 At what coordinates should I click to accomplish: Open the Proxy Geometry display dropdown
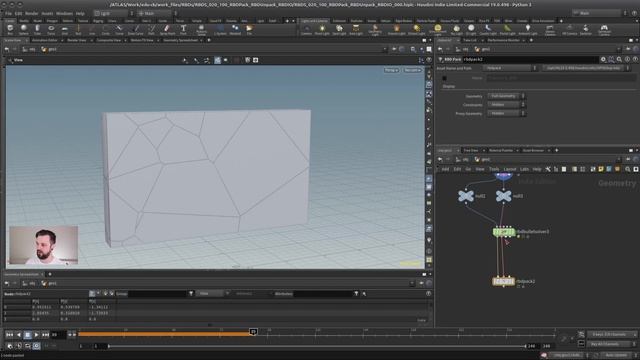tap(506, 113)
